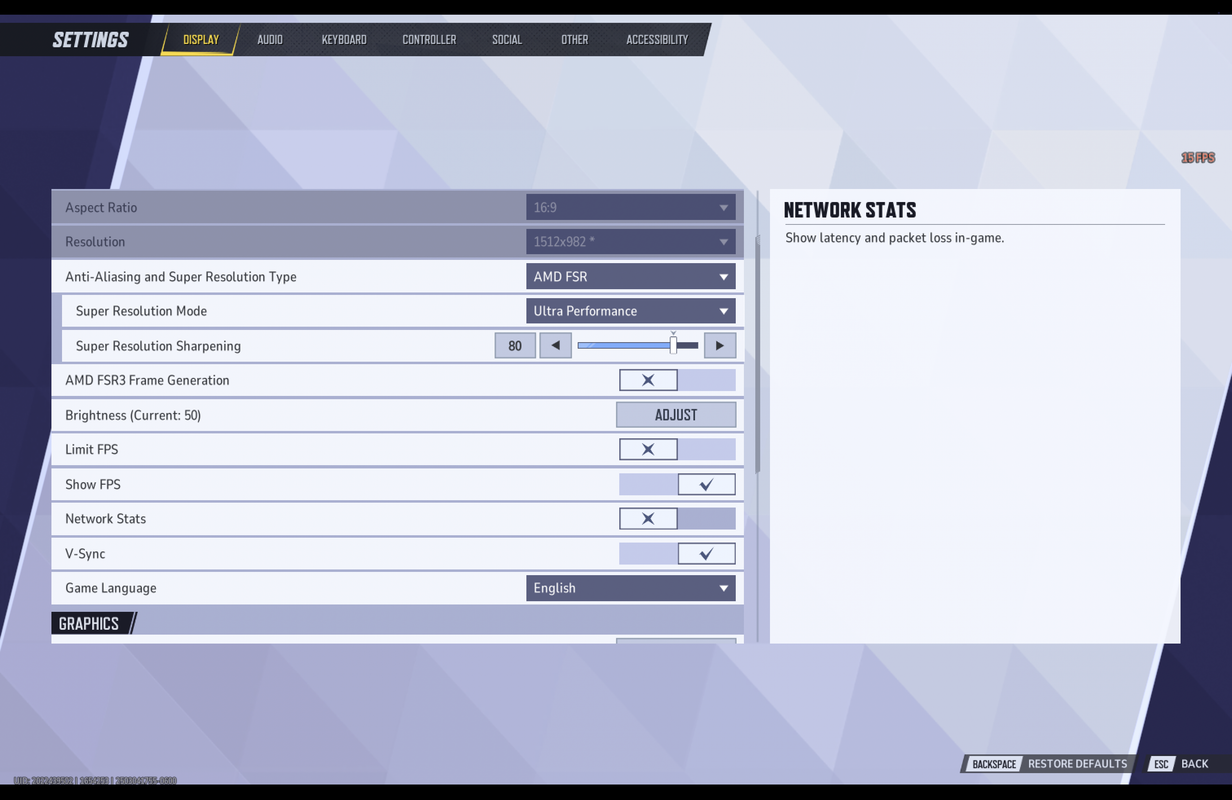Open the Accessibility settings tab
The image size is (1232, 800).
coord(657,40)
